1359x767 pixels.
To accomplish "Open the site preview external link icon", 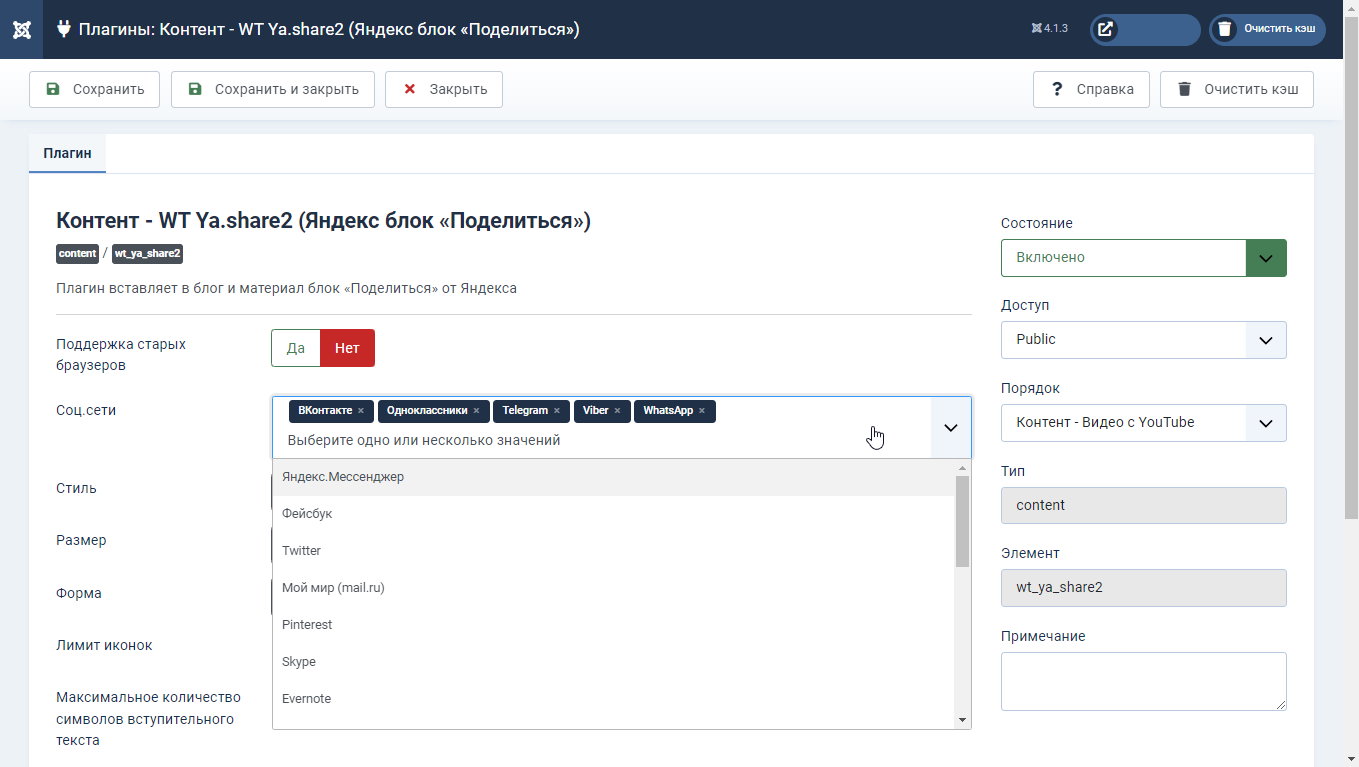I will (1105, 29).
